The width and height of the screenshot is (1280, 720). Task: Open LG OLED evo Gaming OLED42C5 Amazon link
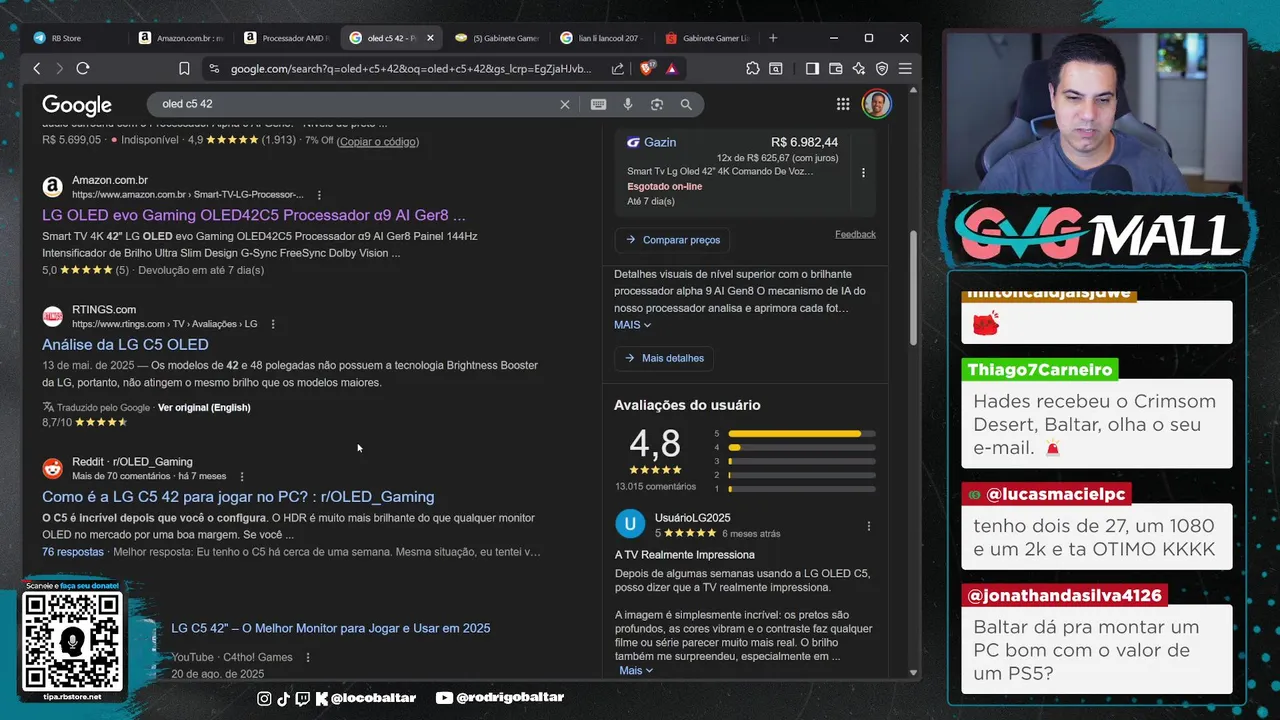[x=254, y=215]
